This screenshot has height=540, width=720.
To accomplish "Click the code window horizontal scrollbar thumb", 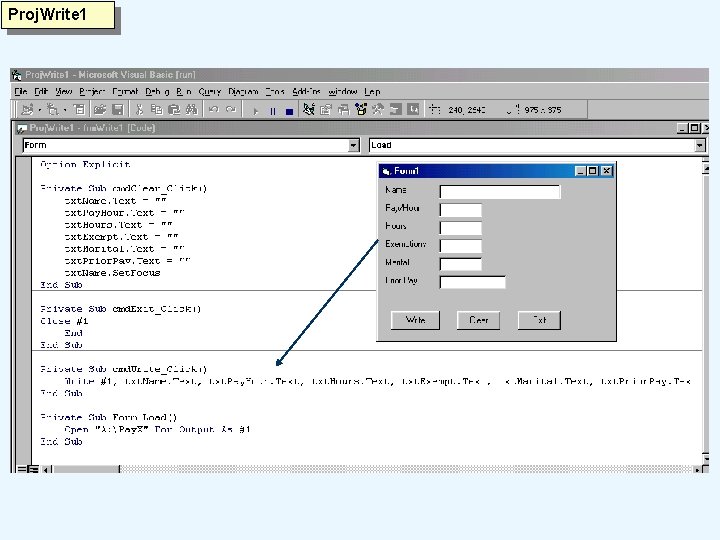I will pos(86,469).
